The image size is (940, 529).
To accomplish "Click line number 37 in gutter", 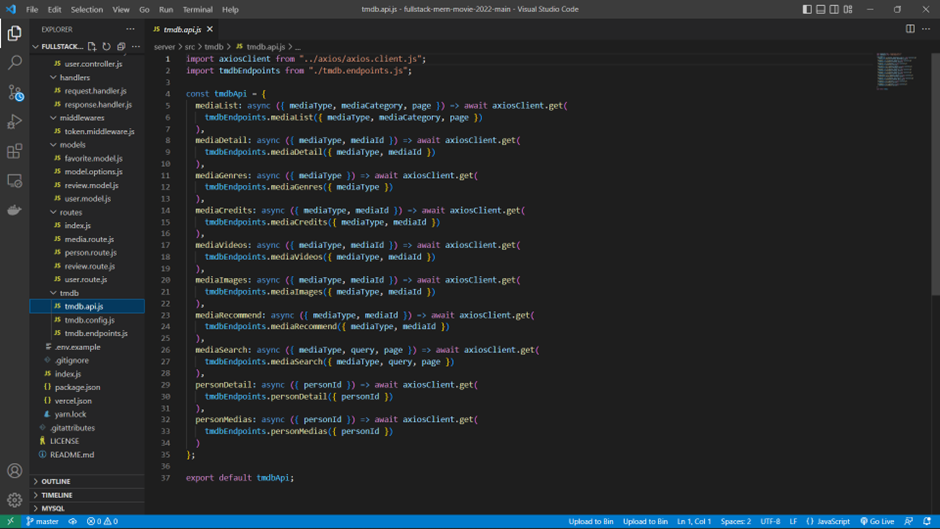I will pyautogui.click(x=166, y=477).
